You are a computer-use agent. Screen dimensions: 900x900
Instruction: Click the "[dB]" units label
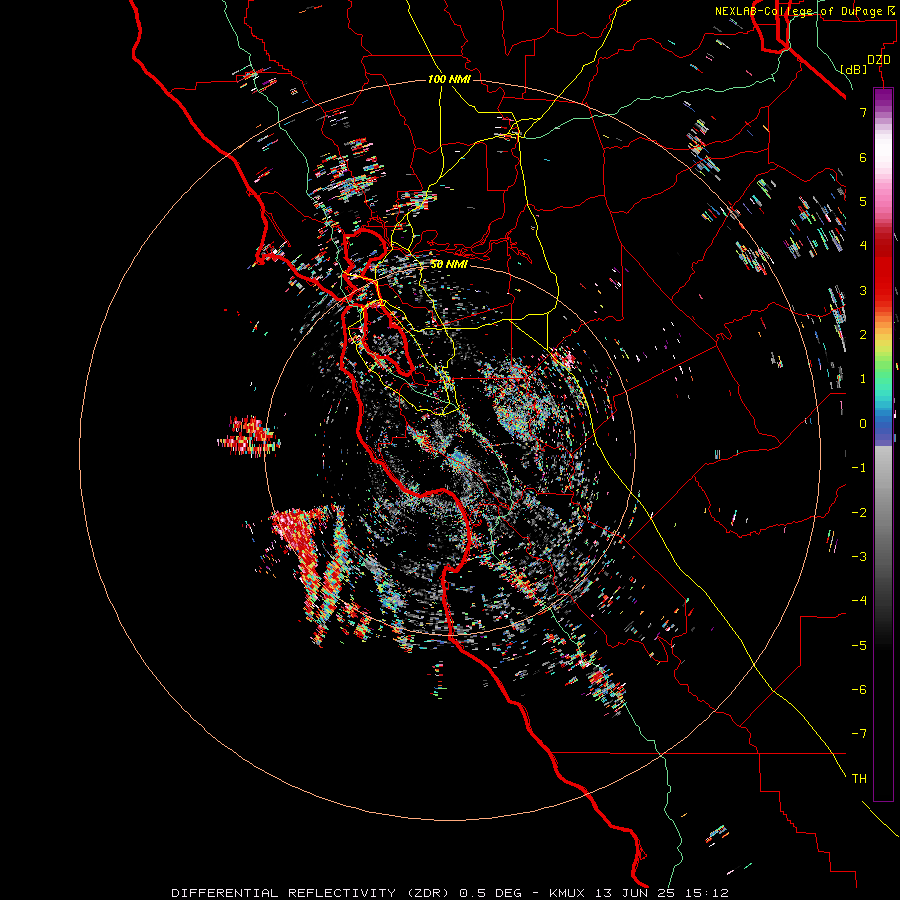853,69
